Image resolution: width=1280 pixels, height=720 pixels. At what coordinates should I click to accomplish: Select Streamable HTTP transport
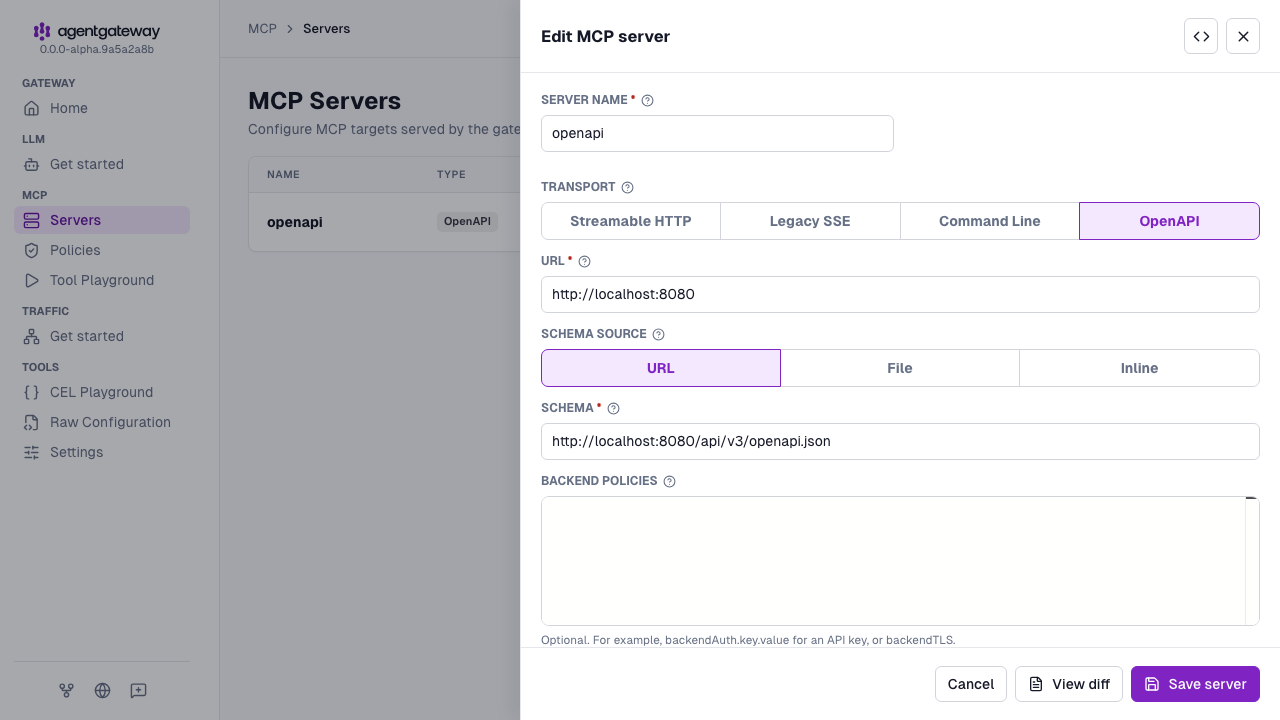[631, 221]
